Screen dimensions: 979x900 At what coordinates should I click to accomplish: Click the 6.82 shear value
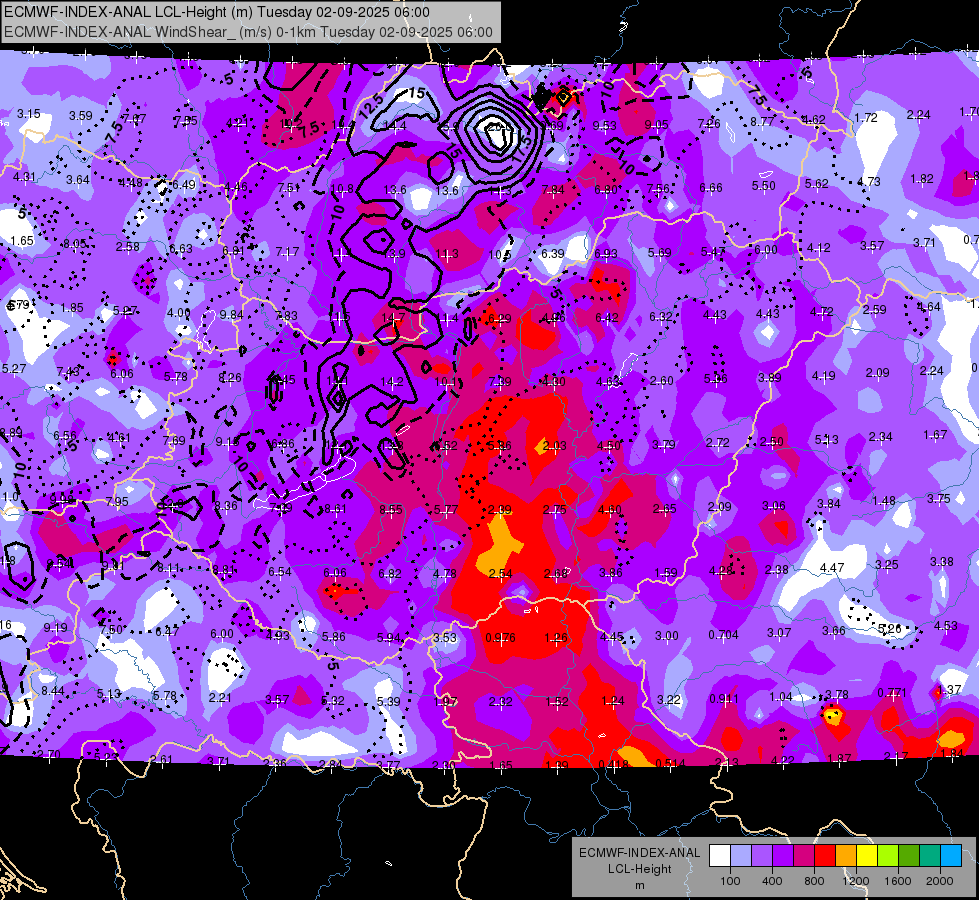(390, 573)
